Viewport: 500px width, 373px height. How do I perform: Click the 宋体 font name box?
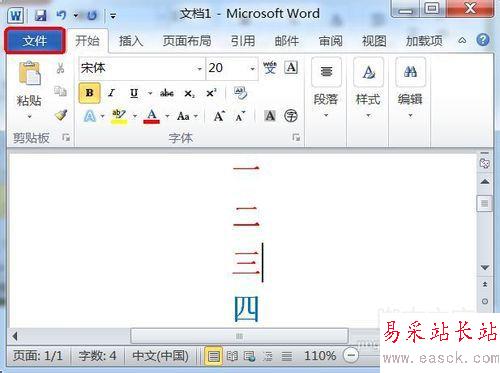[x=137, y=68]
